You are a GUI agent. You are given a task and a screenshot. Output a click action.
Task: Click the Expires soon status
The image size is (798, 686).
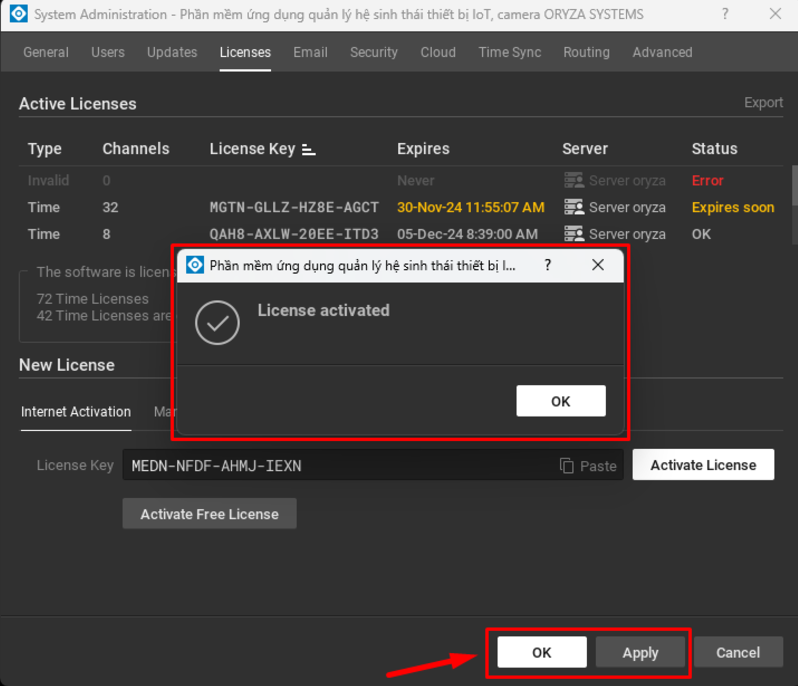pyautogui.click(x=733, y=207)
